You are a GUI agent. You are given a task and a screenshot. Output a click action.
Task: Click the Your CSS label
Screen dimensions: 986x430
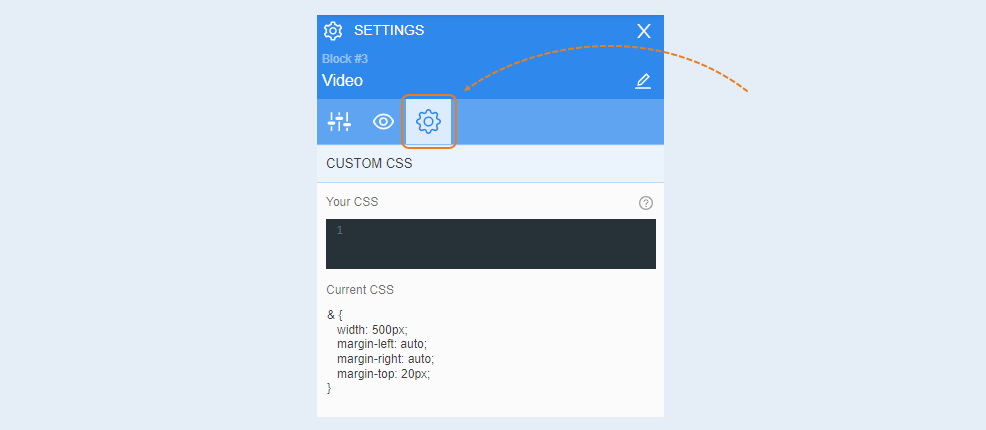point(352,202)
